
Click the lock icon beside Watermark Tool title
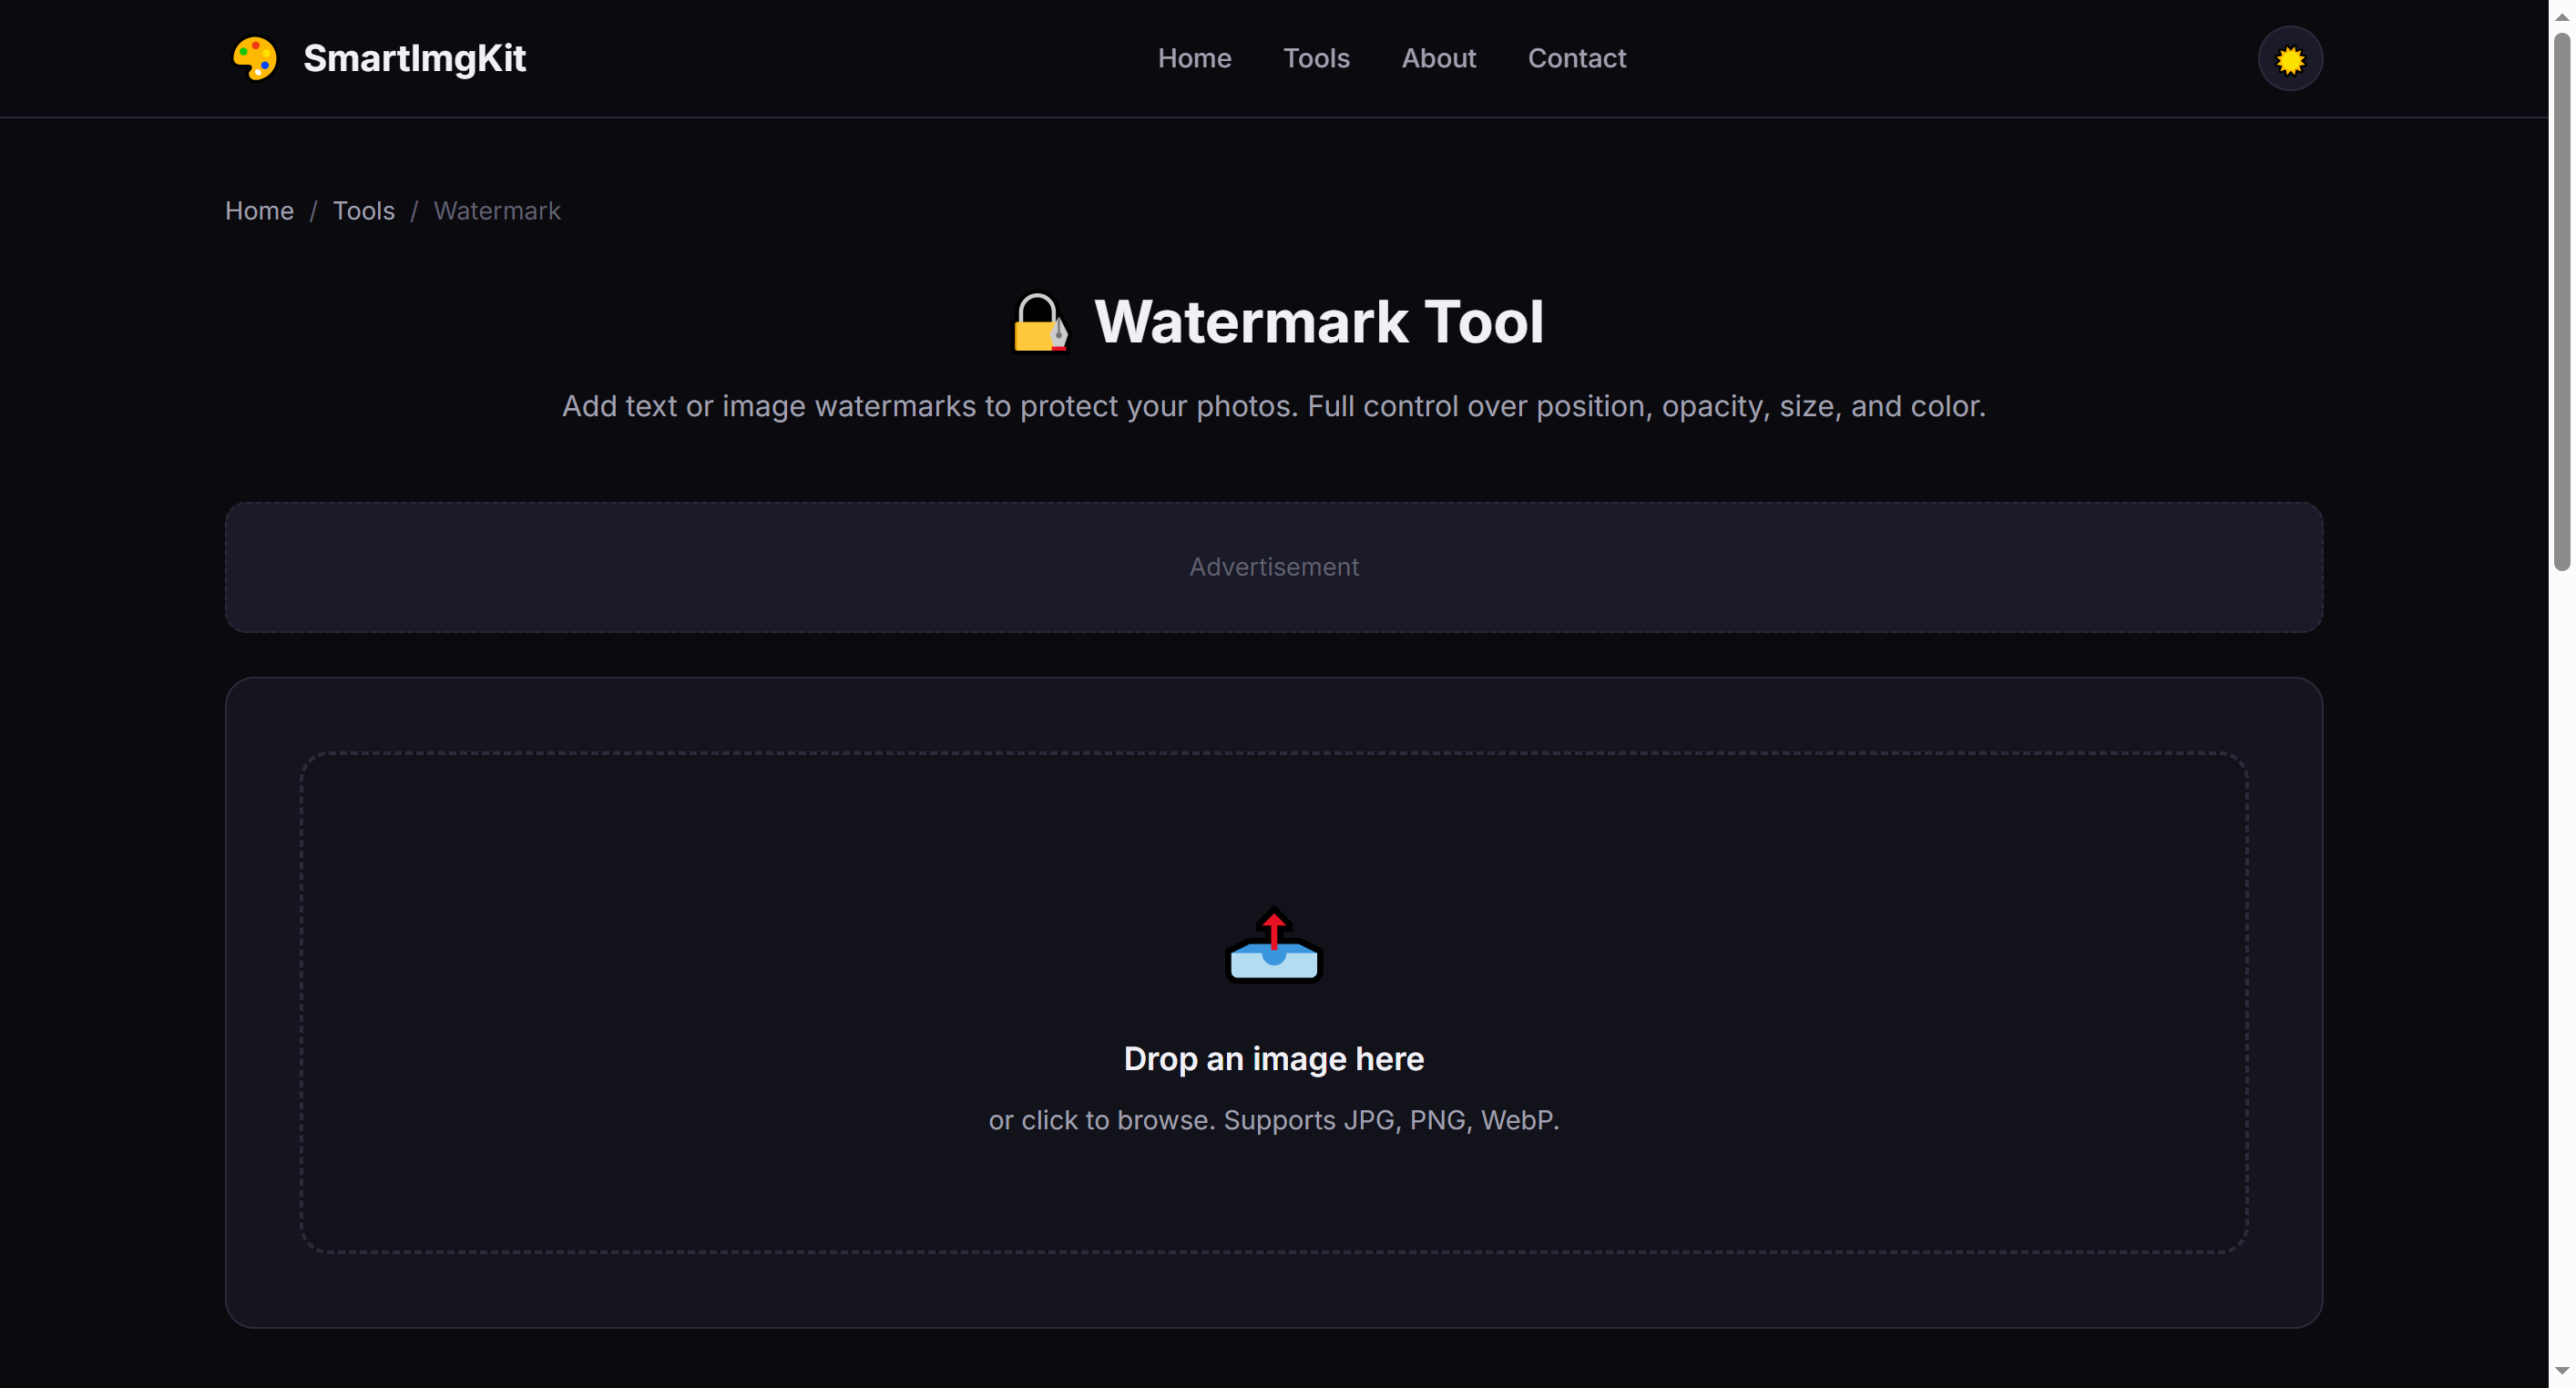1040,322
